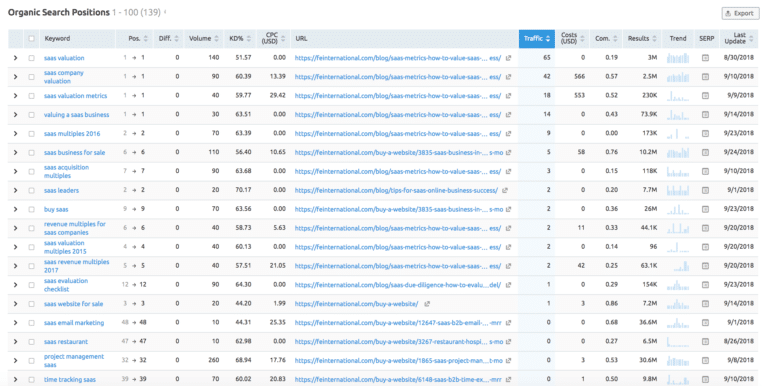768x386 pixels.
Task: Open external link icon for saas website for sale URL
Action: (x=427, y=304)
